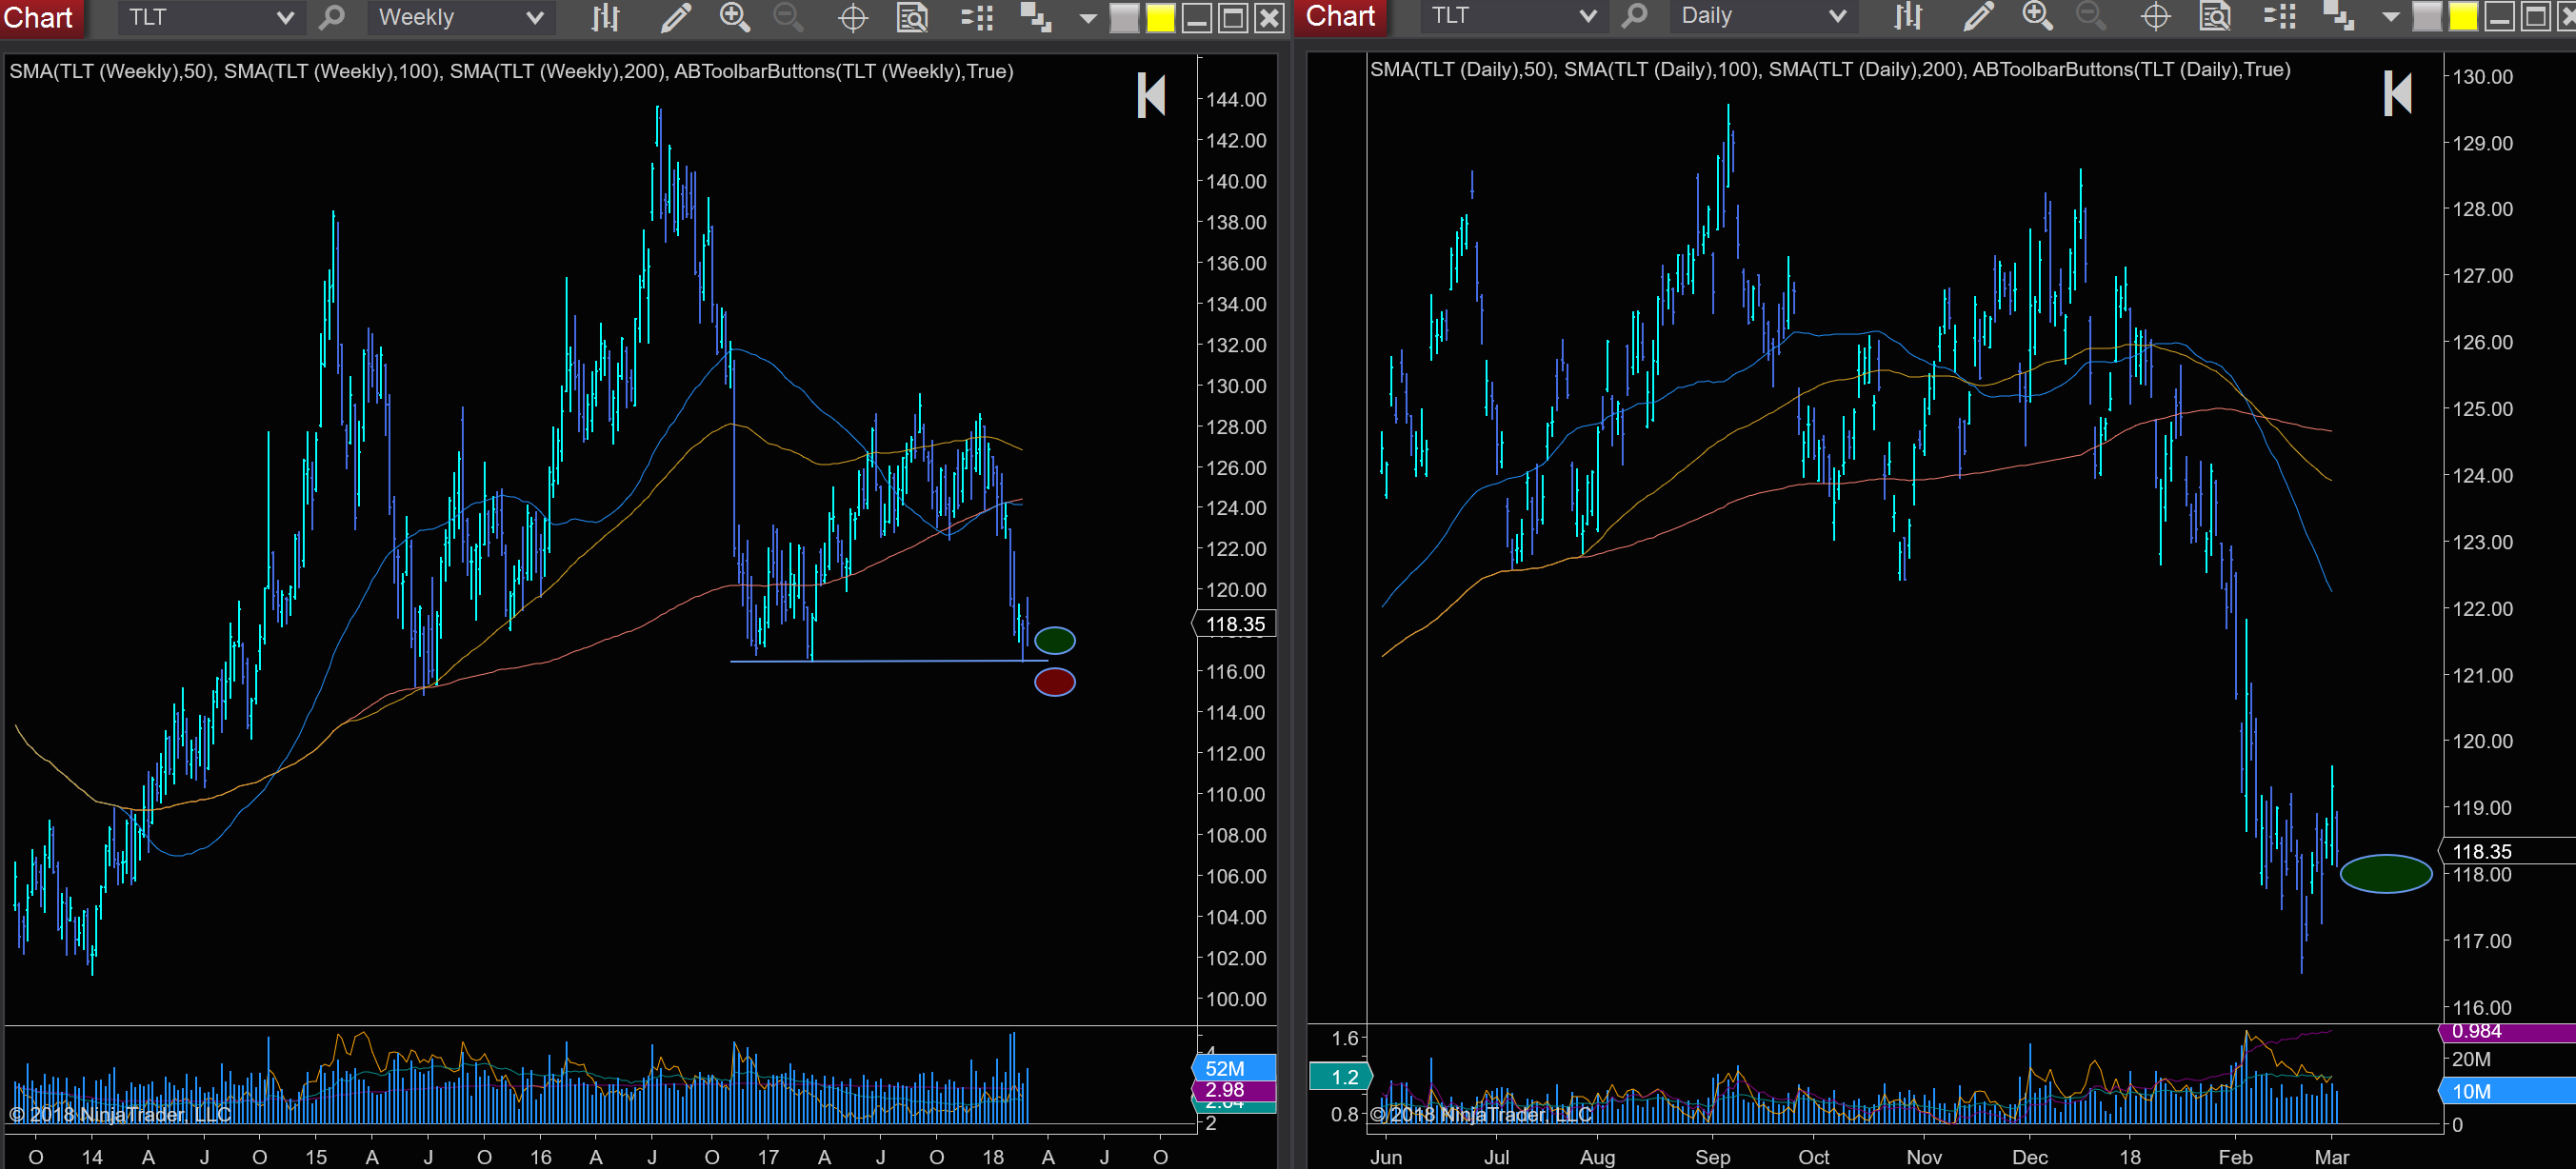Zoom in on the Daily chart
2576x1169 pixels.
pos(2038,16)
